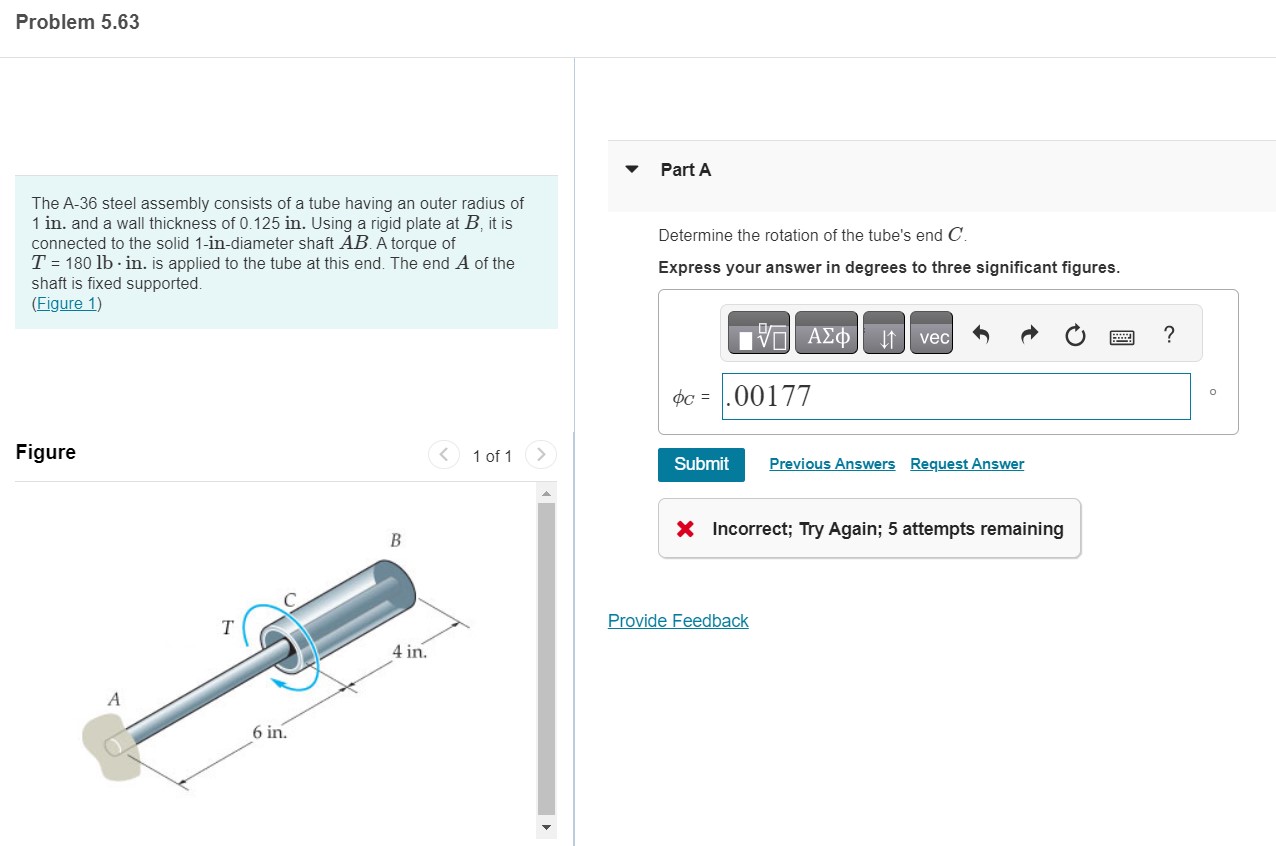Open Provide Feedback link
Viewport: 1276px width, 846px height.
678,620
